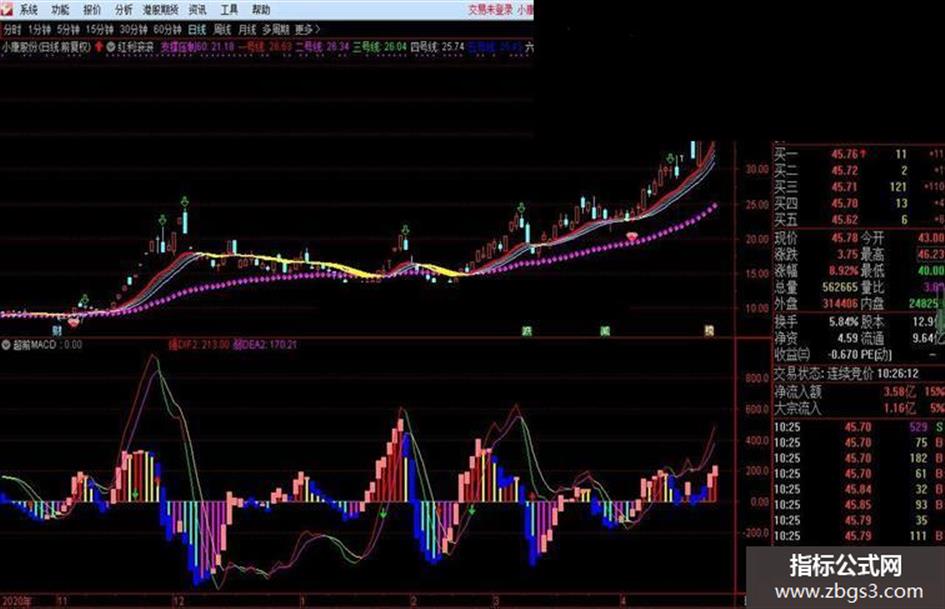Viewport: 945px width, 609px height.
Task: Click red up-arrow next to 买一 price 45.76
Action: 864,154
